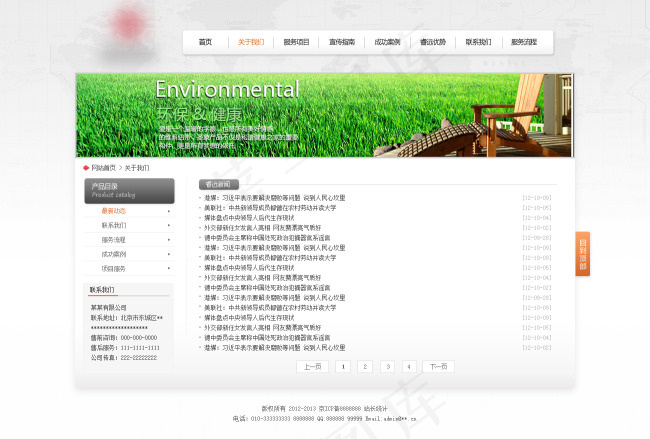Click the 站长统计 link in the footer

376,409
